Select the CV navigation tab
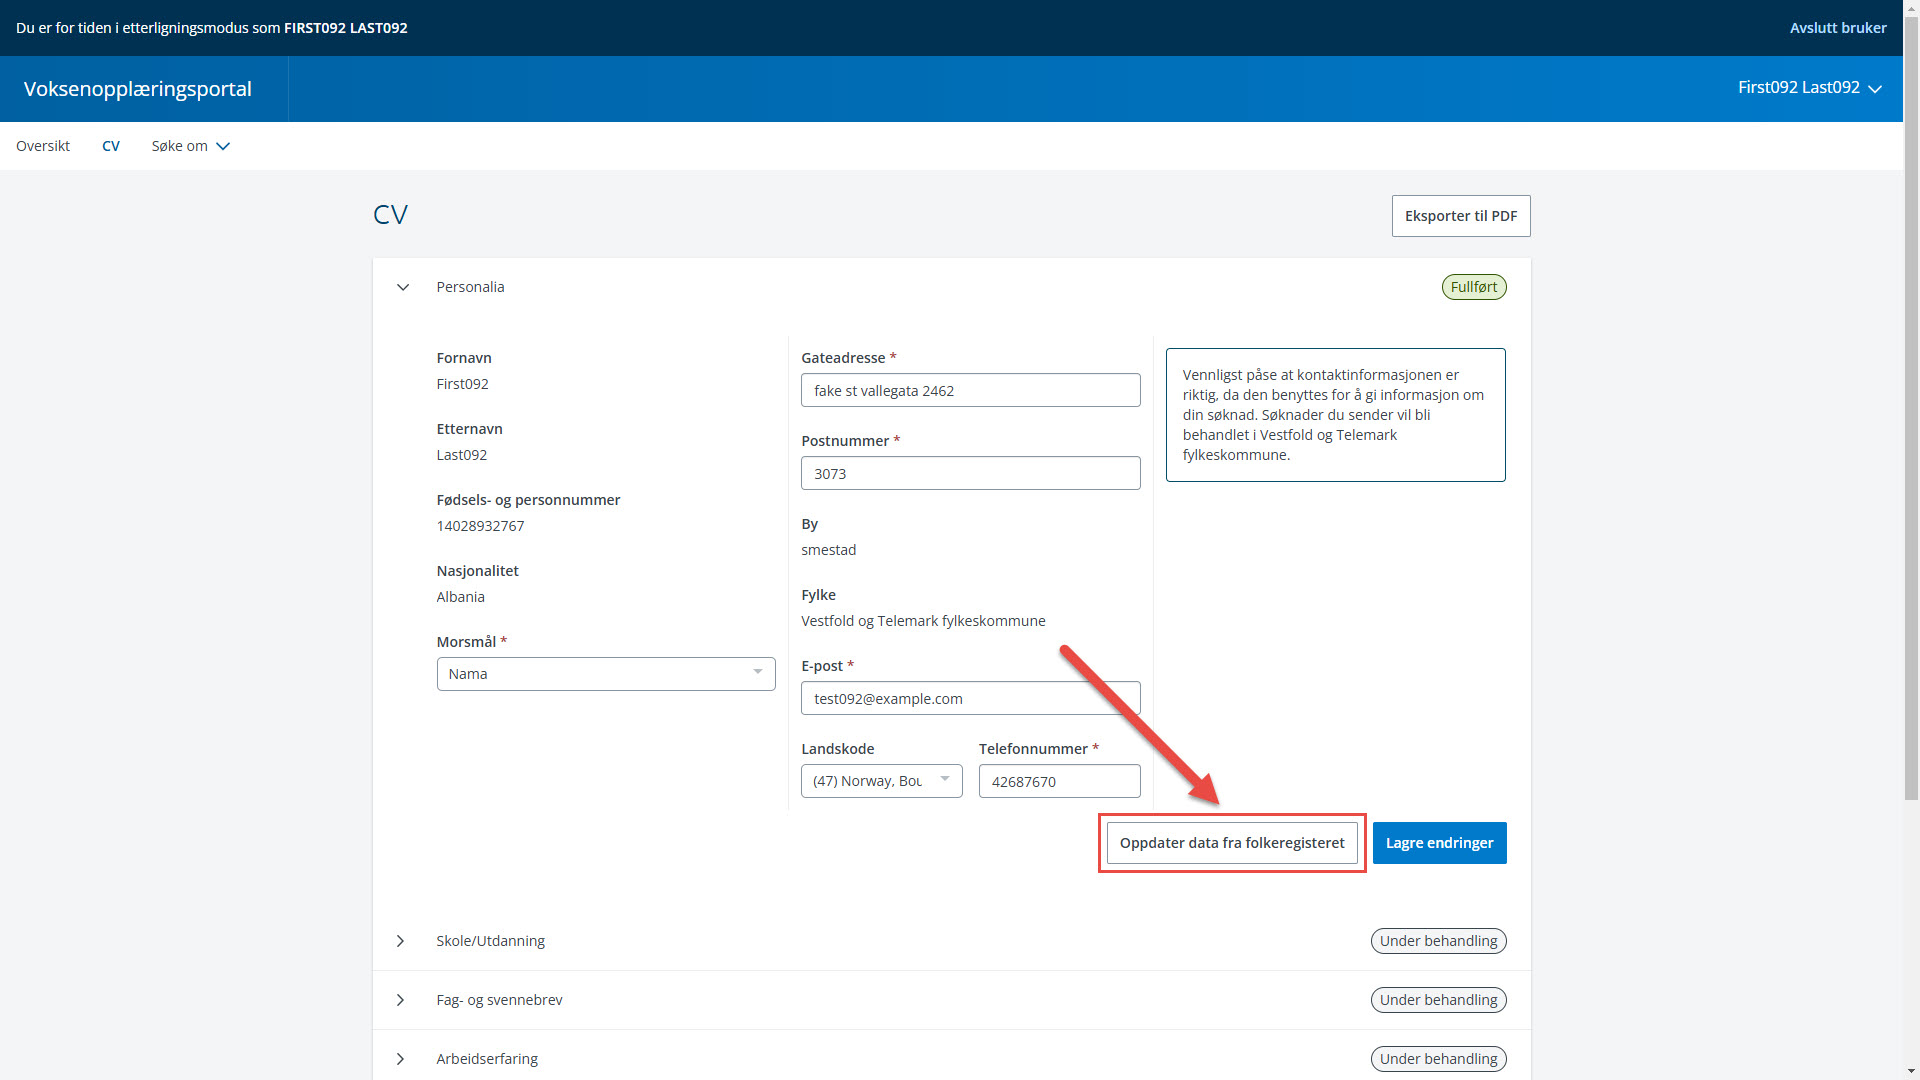The width and height of the screenshot is (1920, 1080). (x=111, y=146)
